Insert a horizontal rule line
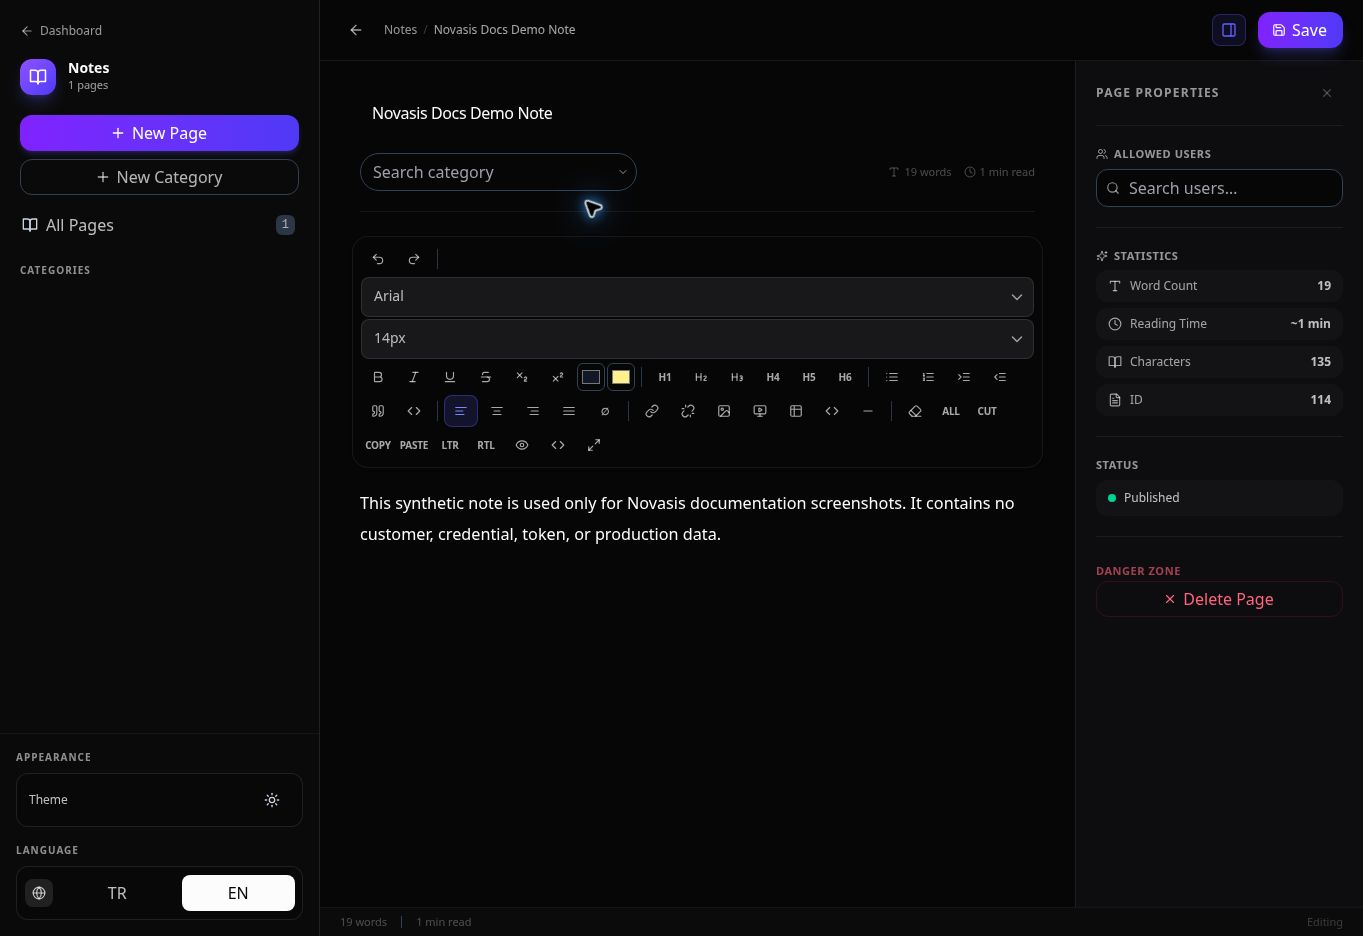Viewport: 1363px width, 936px height. [868, 411]
